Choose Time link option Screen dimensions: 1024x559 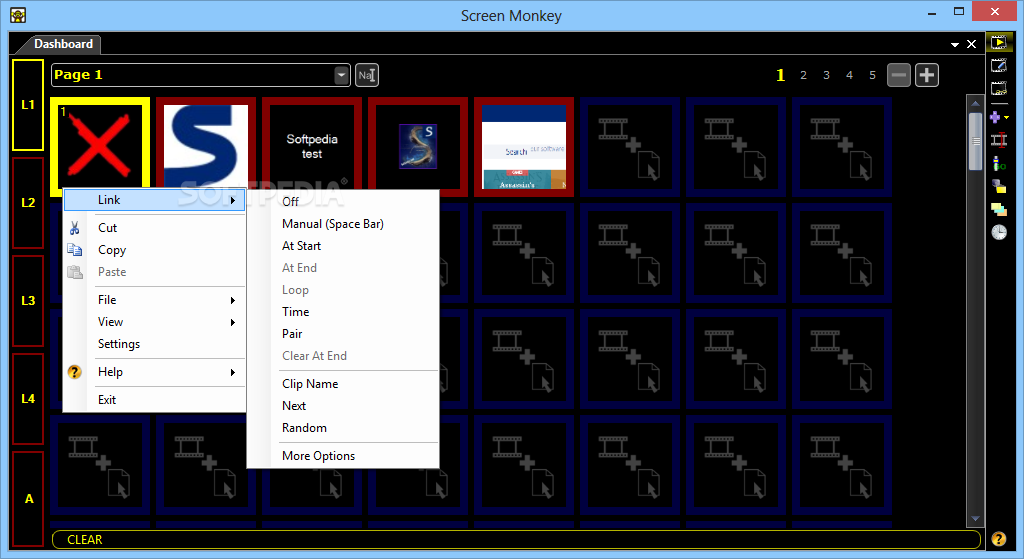coord(343,312)
